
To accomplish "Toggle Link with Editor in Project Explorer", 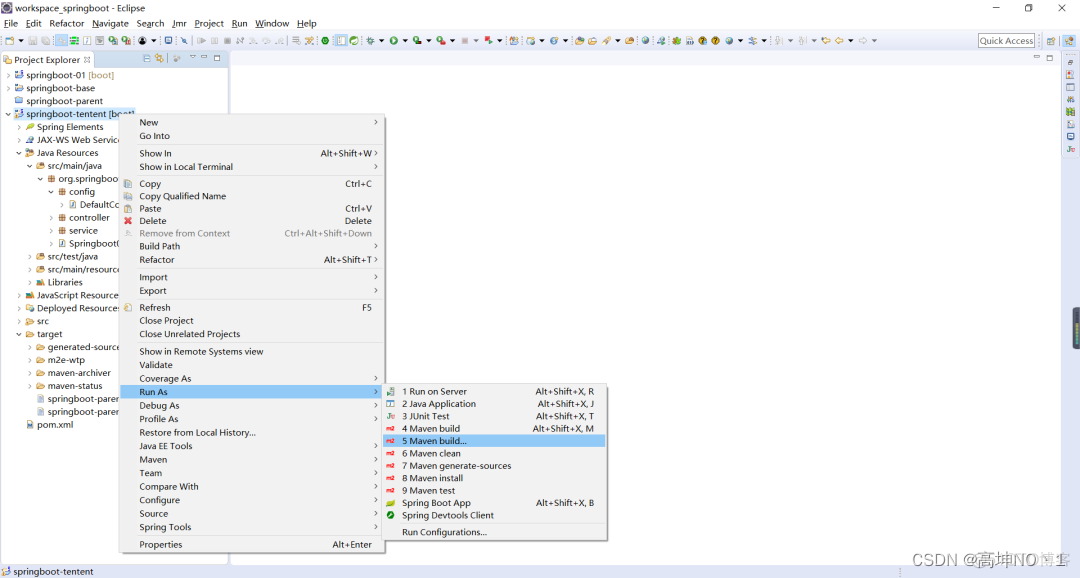I will click(x=159, y=59).
